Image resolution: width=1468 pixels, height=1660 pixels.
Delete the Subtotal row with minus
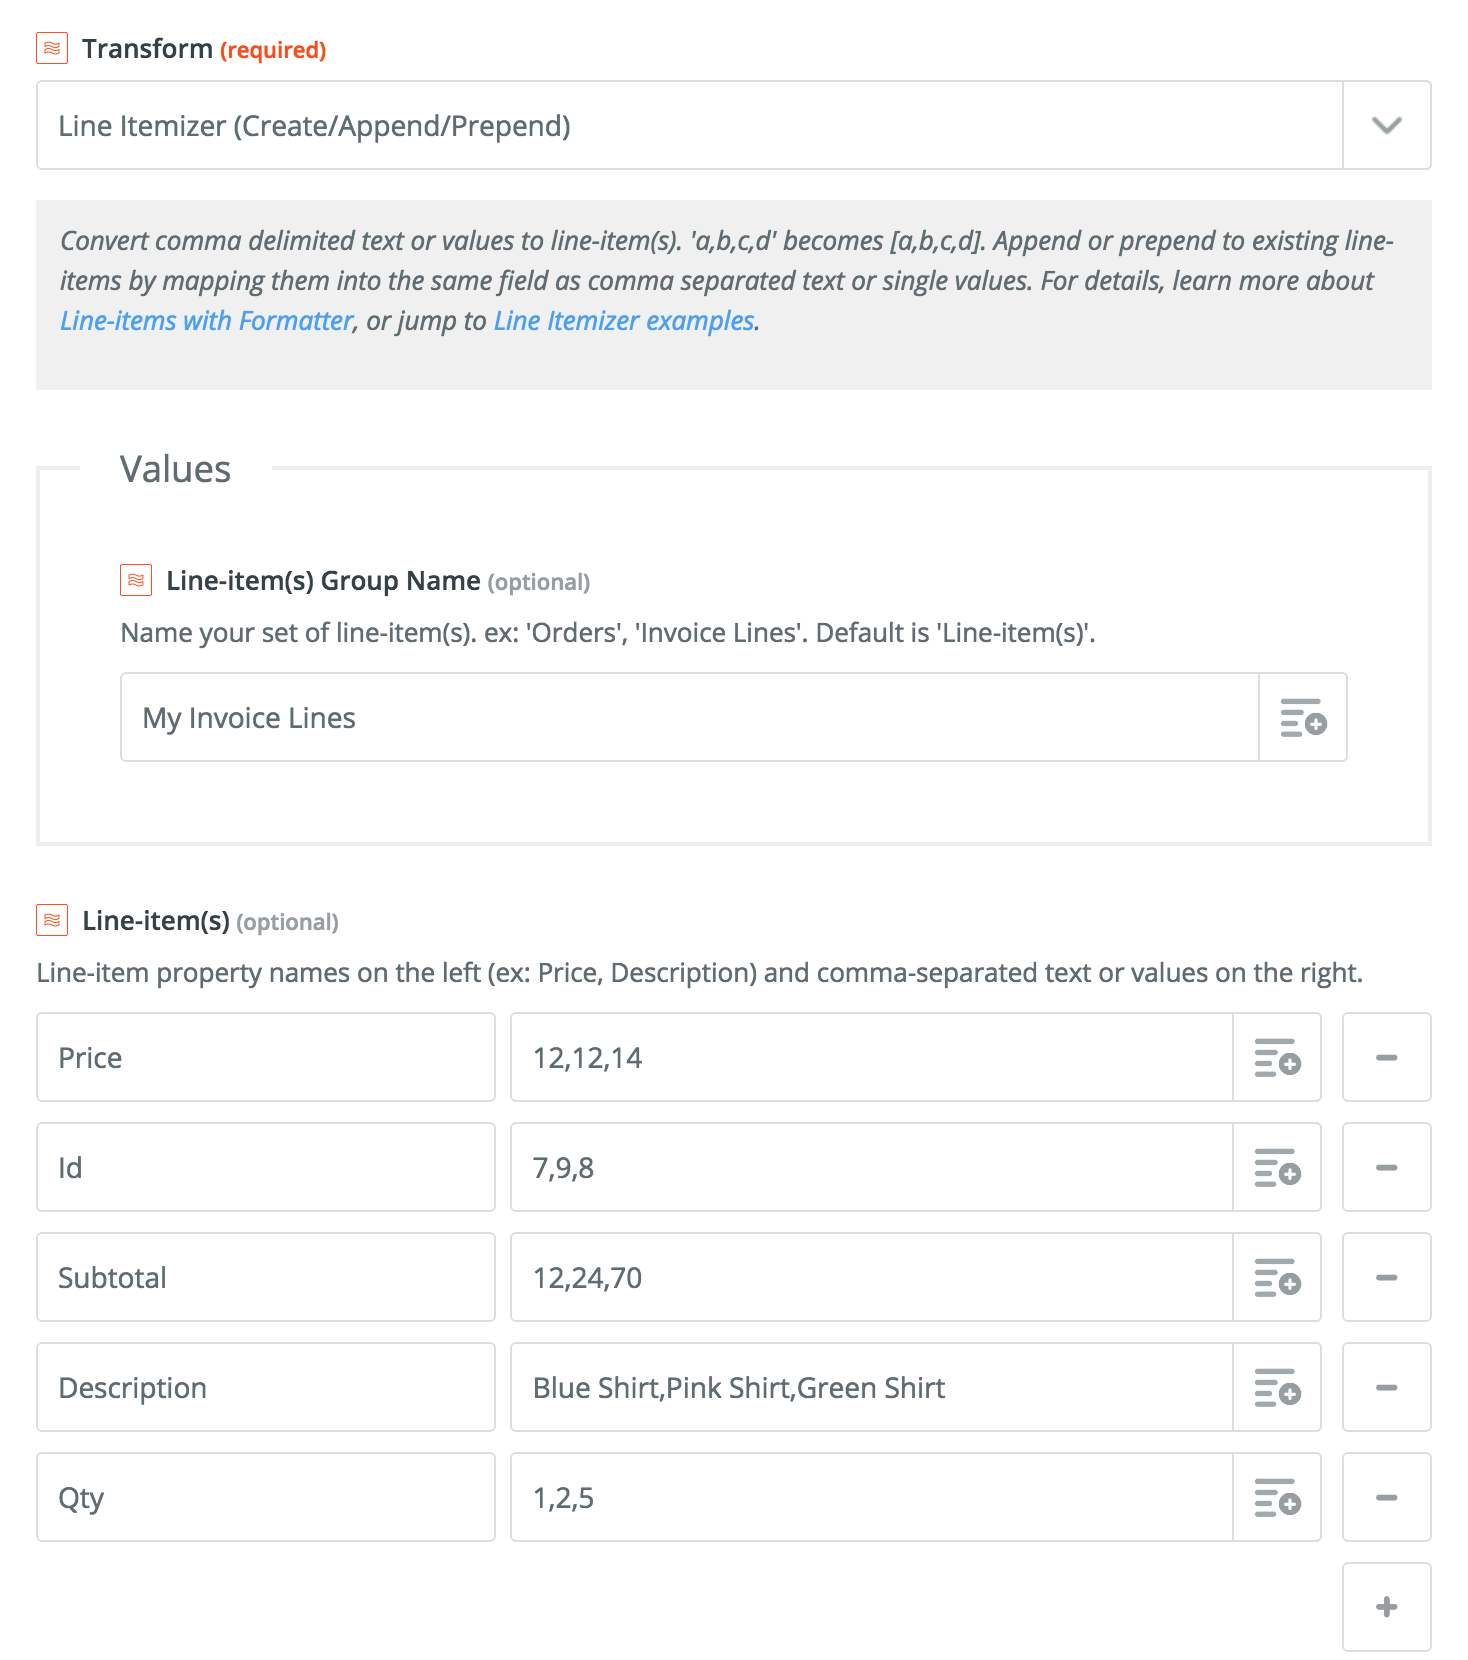point(1386,1278)
